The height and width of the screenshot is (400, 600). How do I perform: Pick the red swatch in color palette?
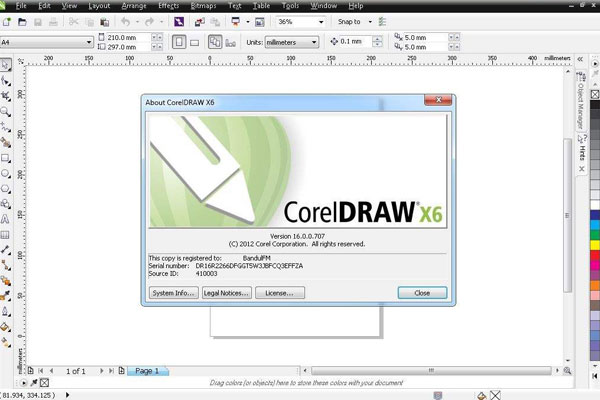tap(595, 255)
